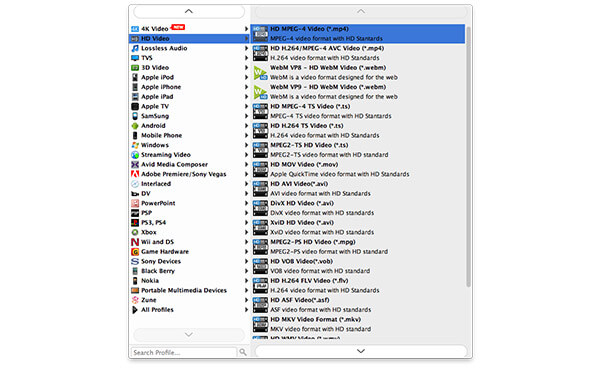Click the Lossless Audio music note icon
The width and height of the screenshot is (600, 368).
click(x=135, y=48)
